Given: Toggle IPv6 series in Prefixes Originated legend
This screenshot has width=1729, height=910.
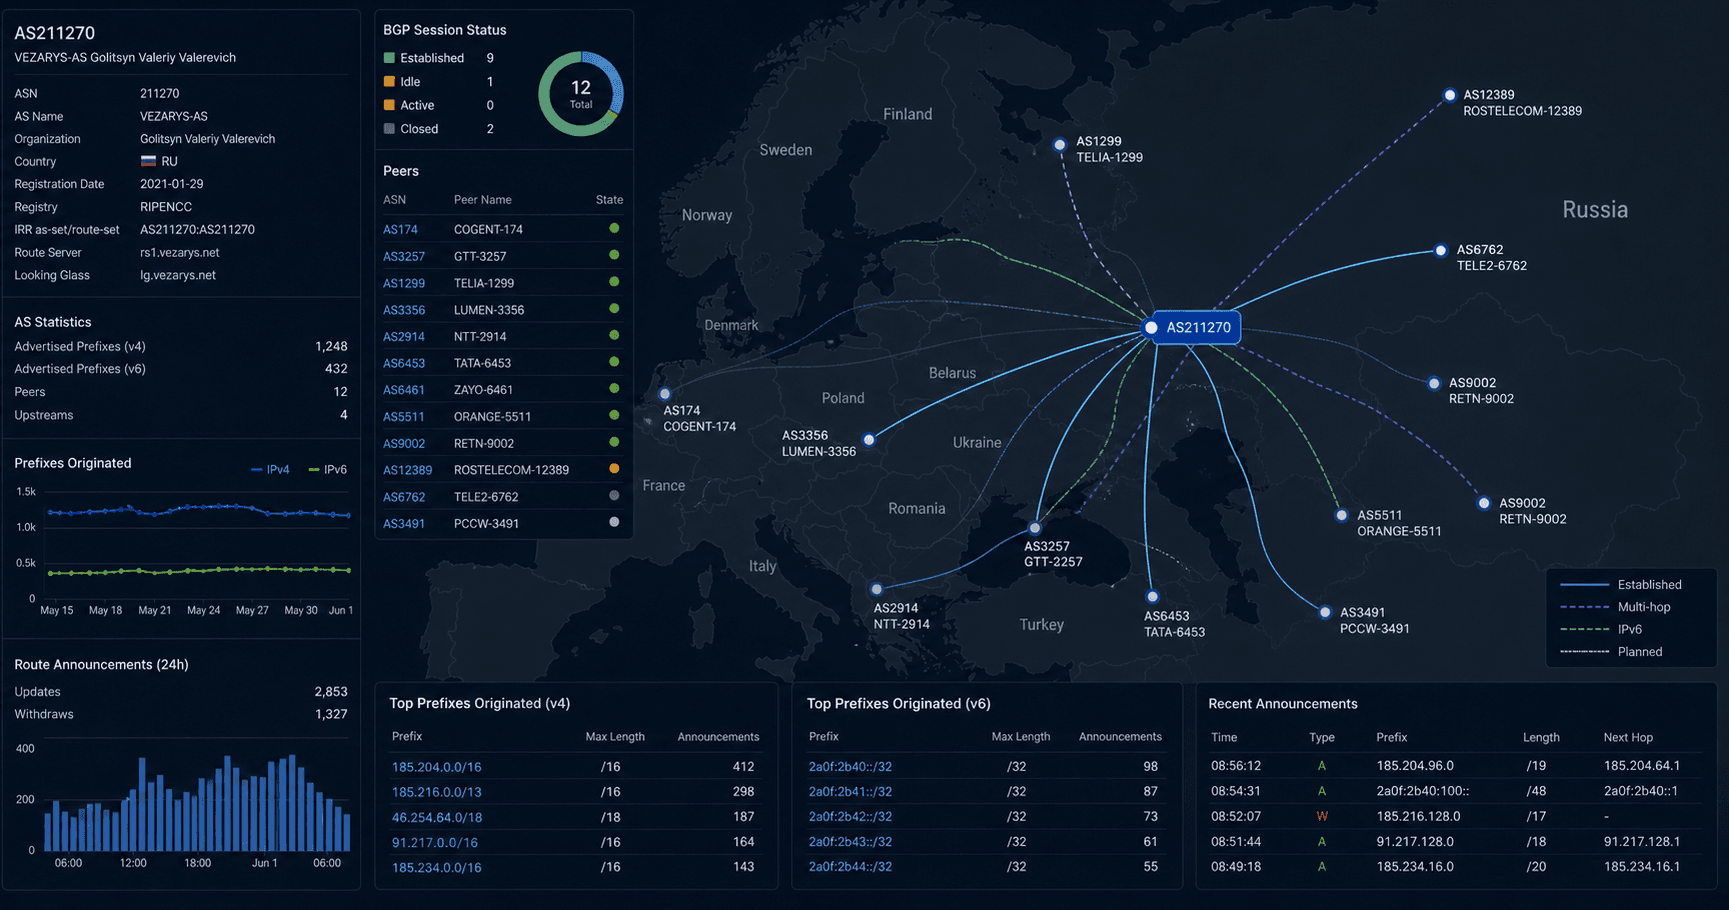Looking at the screenshot, I should point(328,470).
